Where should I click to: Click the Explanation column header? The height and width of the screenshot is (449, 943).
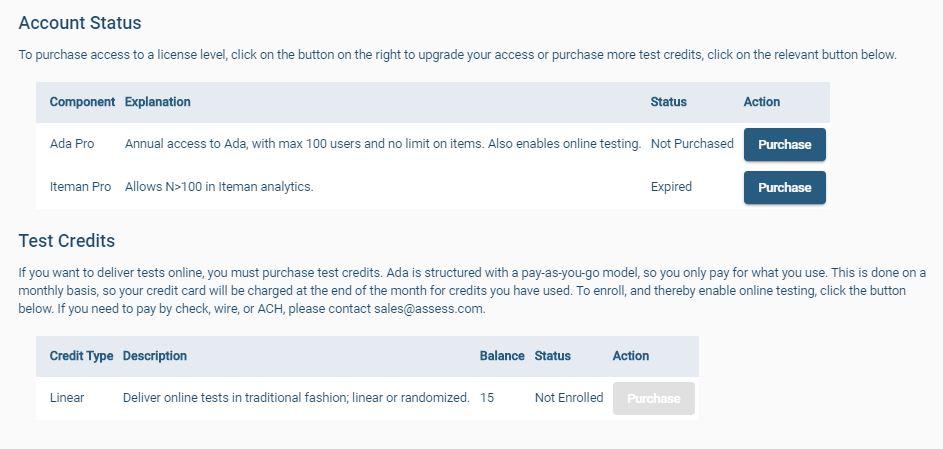coord(157,102)
